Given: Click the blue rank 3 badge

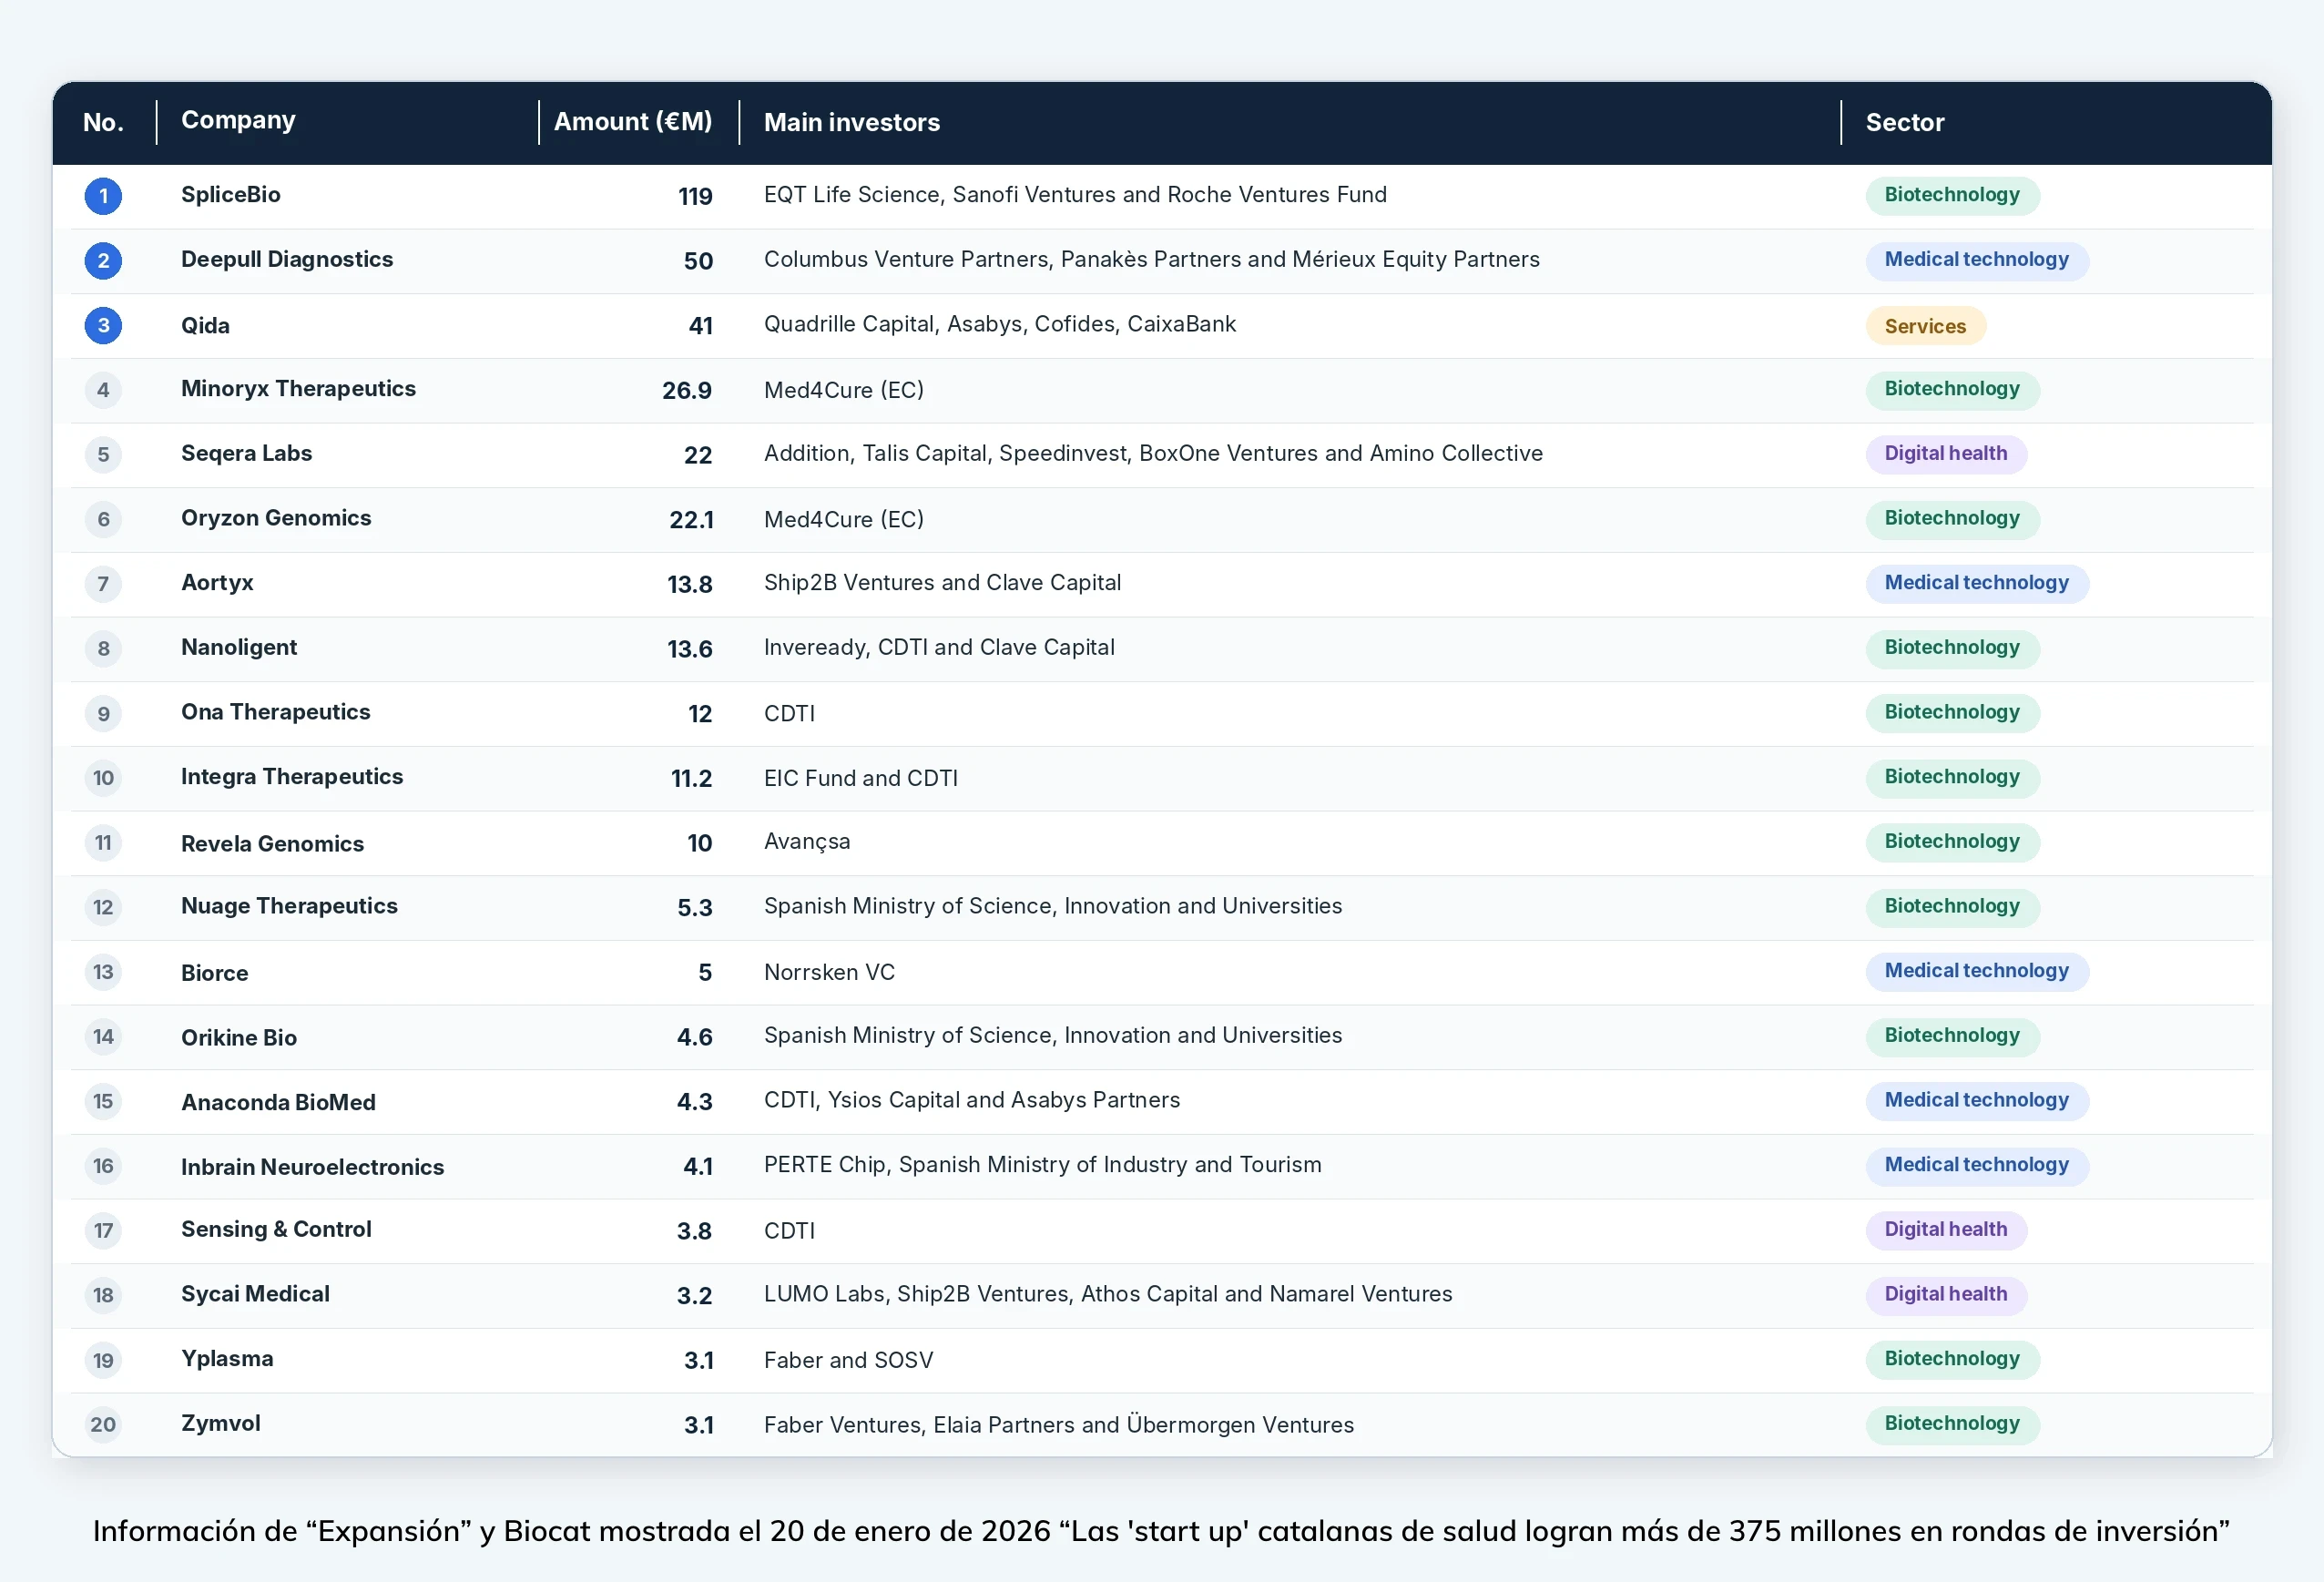Looking at the screenshot, I should pyautogui.click(x=103, y=326).
